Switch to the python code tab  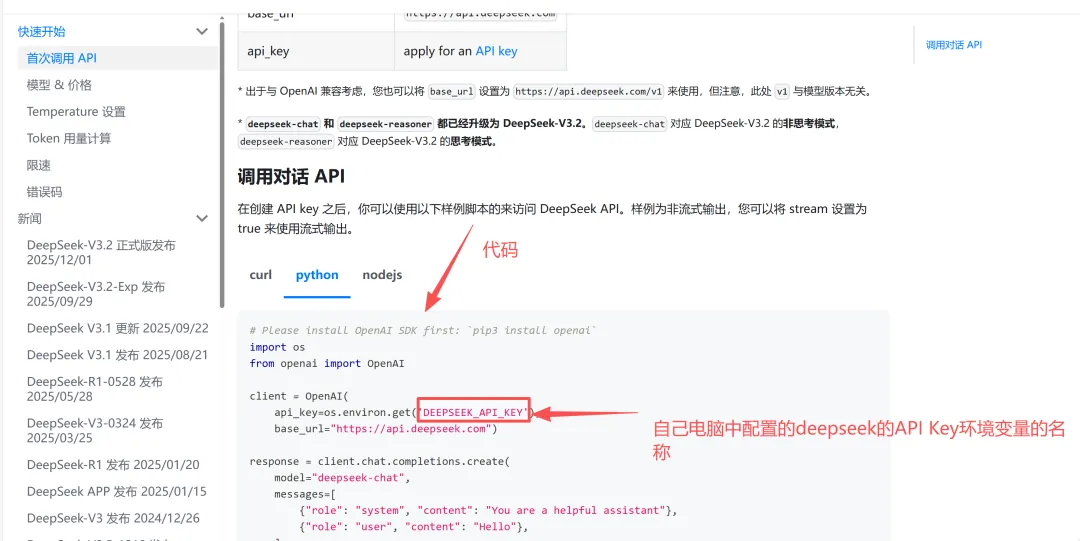pos(317,275)
